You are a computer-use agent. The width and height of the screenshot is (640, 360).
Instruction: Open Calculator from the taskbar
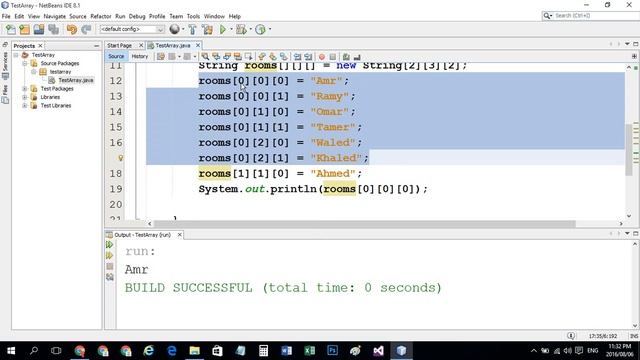[x=264, y=351]
